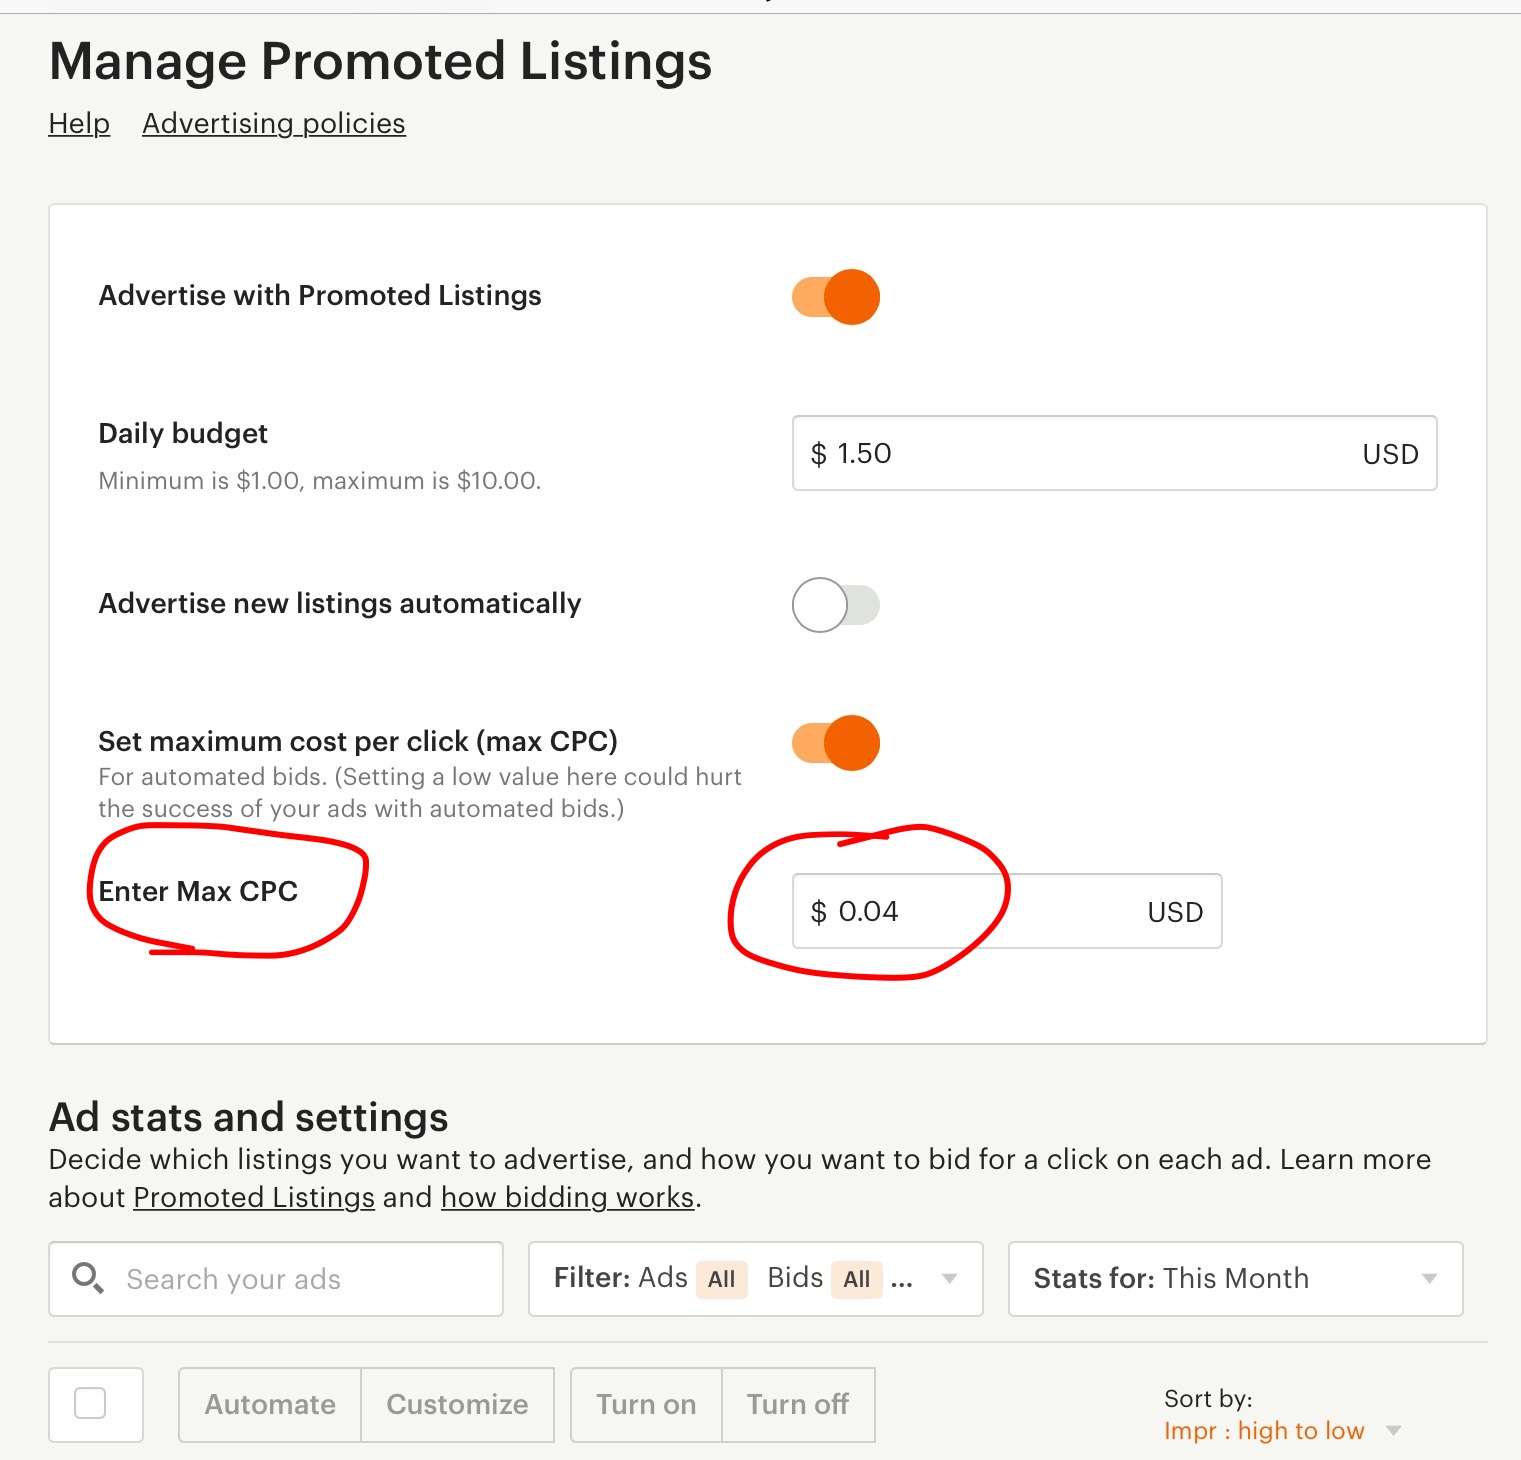This screenshot has width=1521, height=1460.
Task: Enable Advertise new listings automatically
Action: 836,605
